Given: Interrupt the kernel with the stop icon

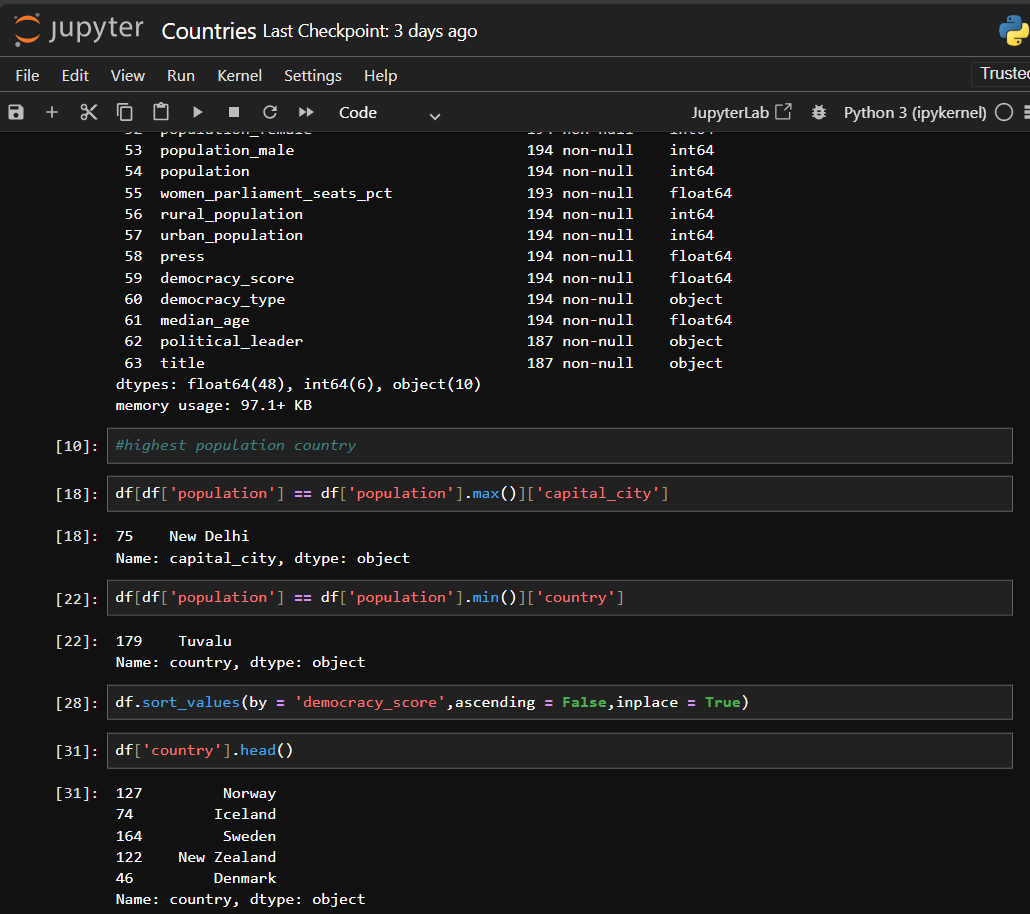Looking at the screenshot, I should (233, 112).
